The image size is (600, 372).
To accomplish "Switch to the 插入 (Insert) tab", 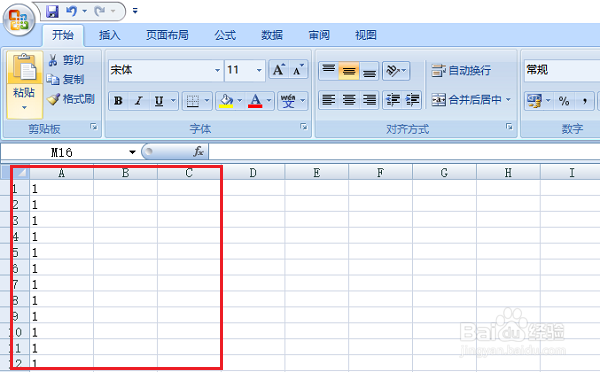I will pyautogui.click(x=109, y=35).
